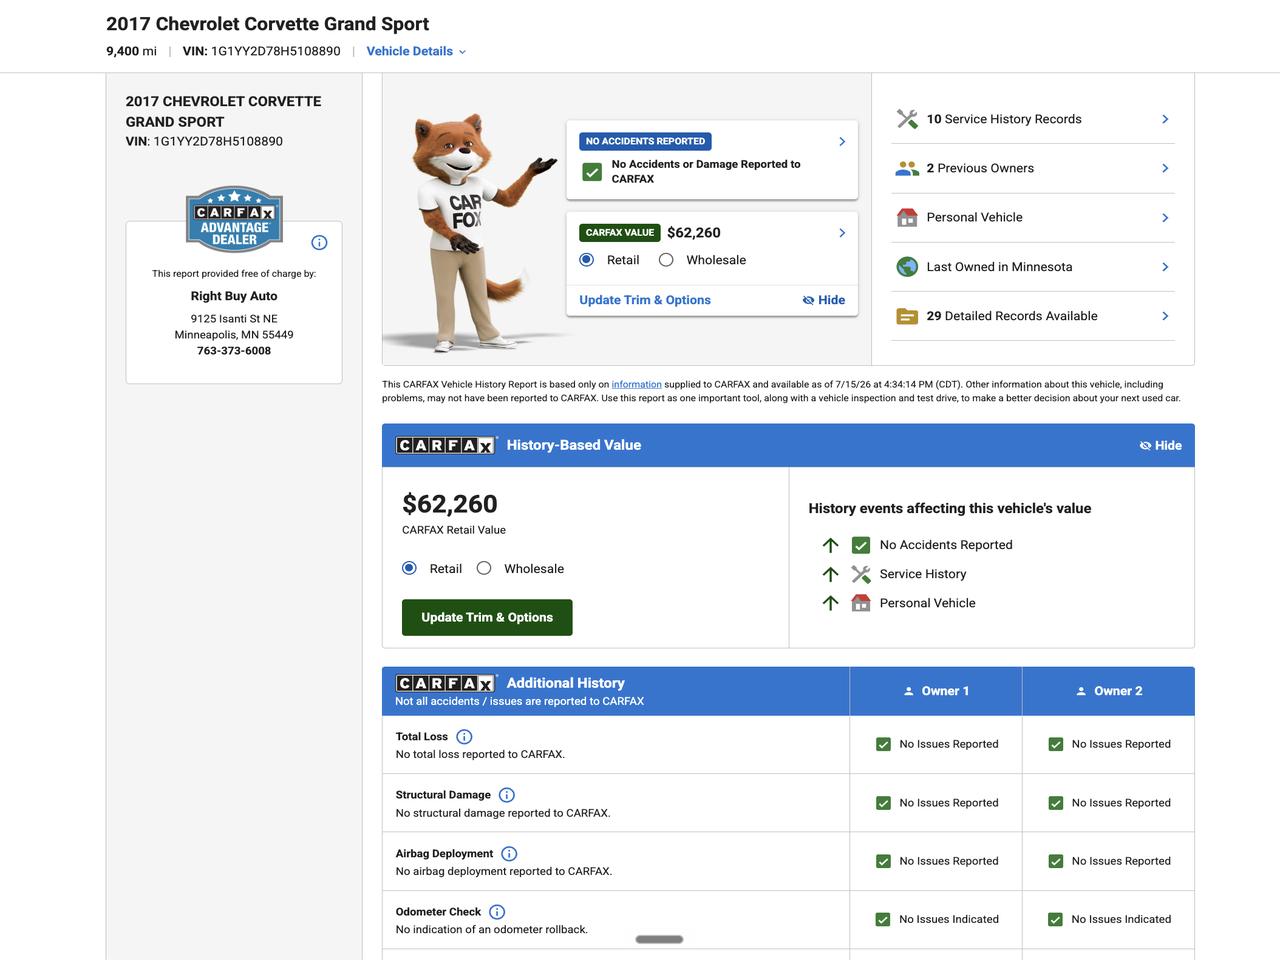The height and width of the screenshot is (960, 1280).
Task: Click the wrench Service History Records icon
Action: pos(907,119)
